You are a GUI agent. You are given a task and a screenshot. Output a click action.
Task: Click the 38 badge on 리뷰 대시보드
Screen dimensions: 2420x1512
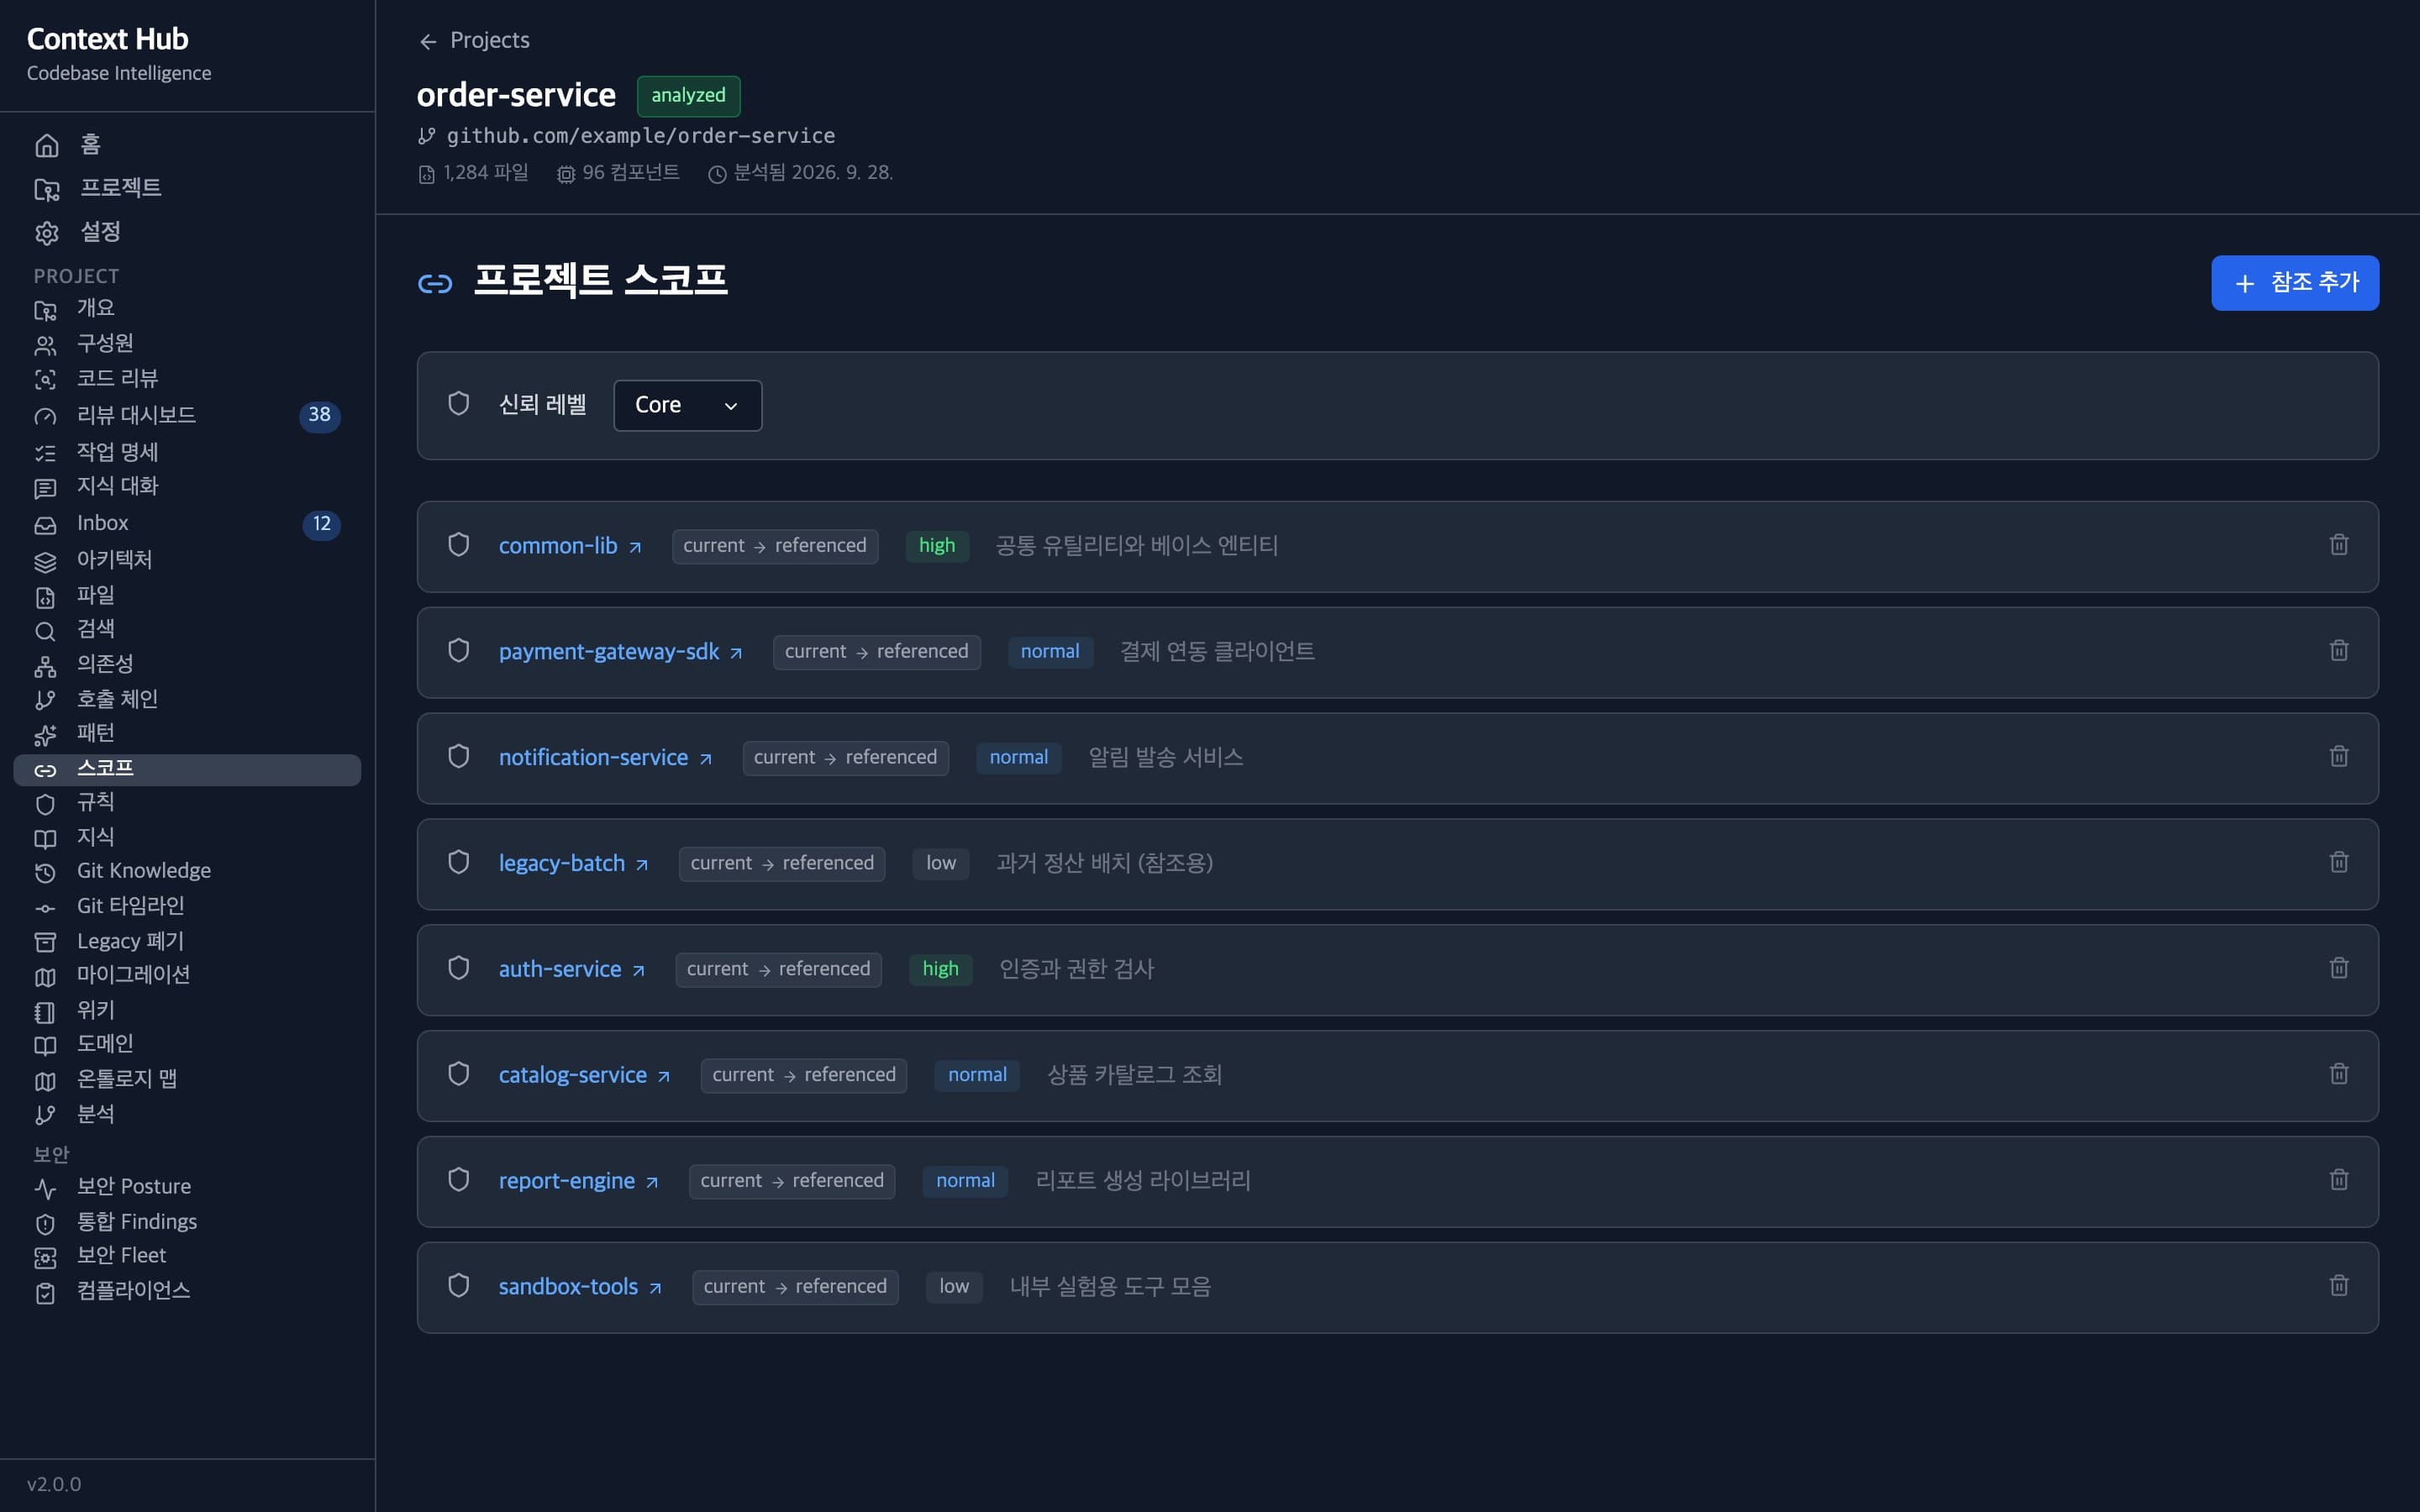pyautogui.click(x=319, y=416)
